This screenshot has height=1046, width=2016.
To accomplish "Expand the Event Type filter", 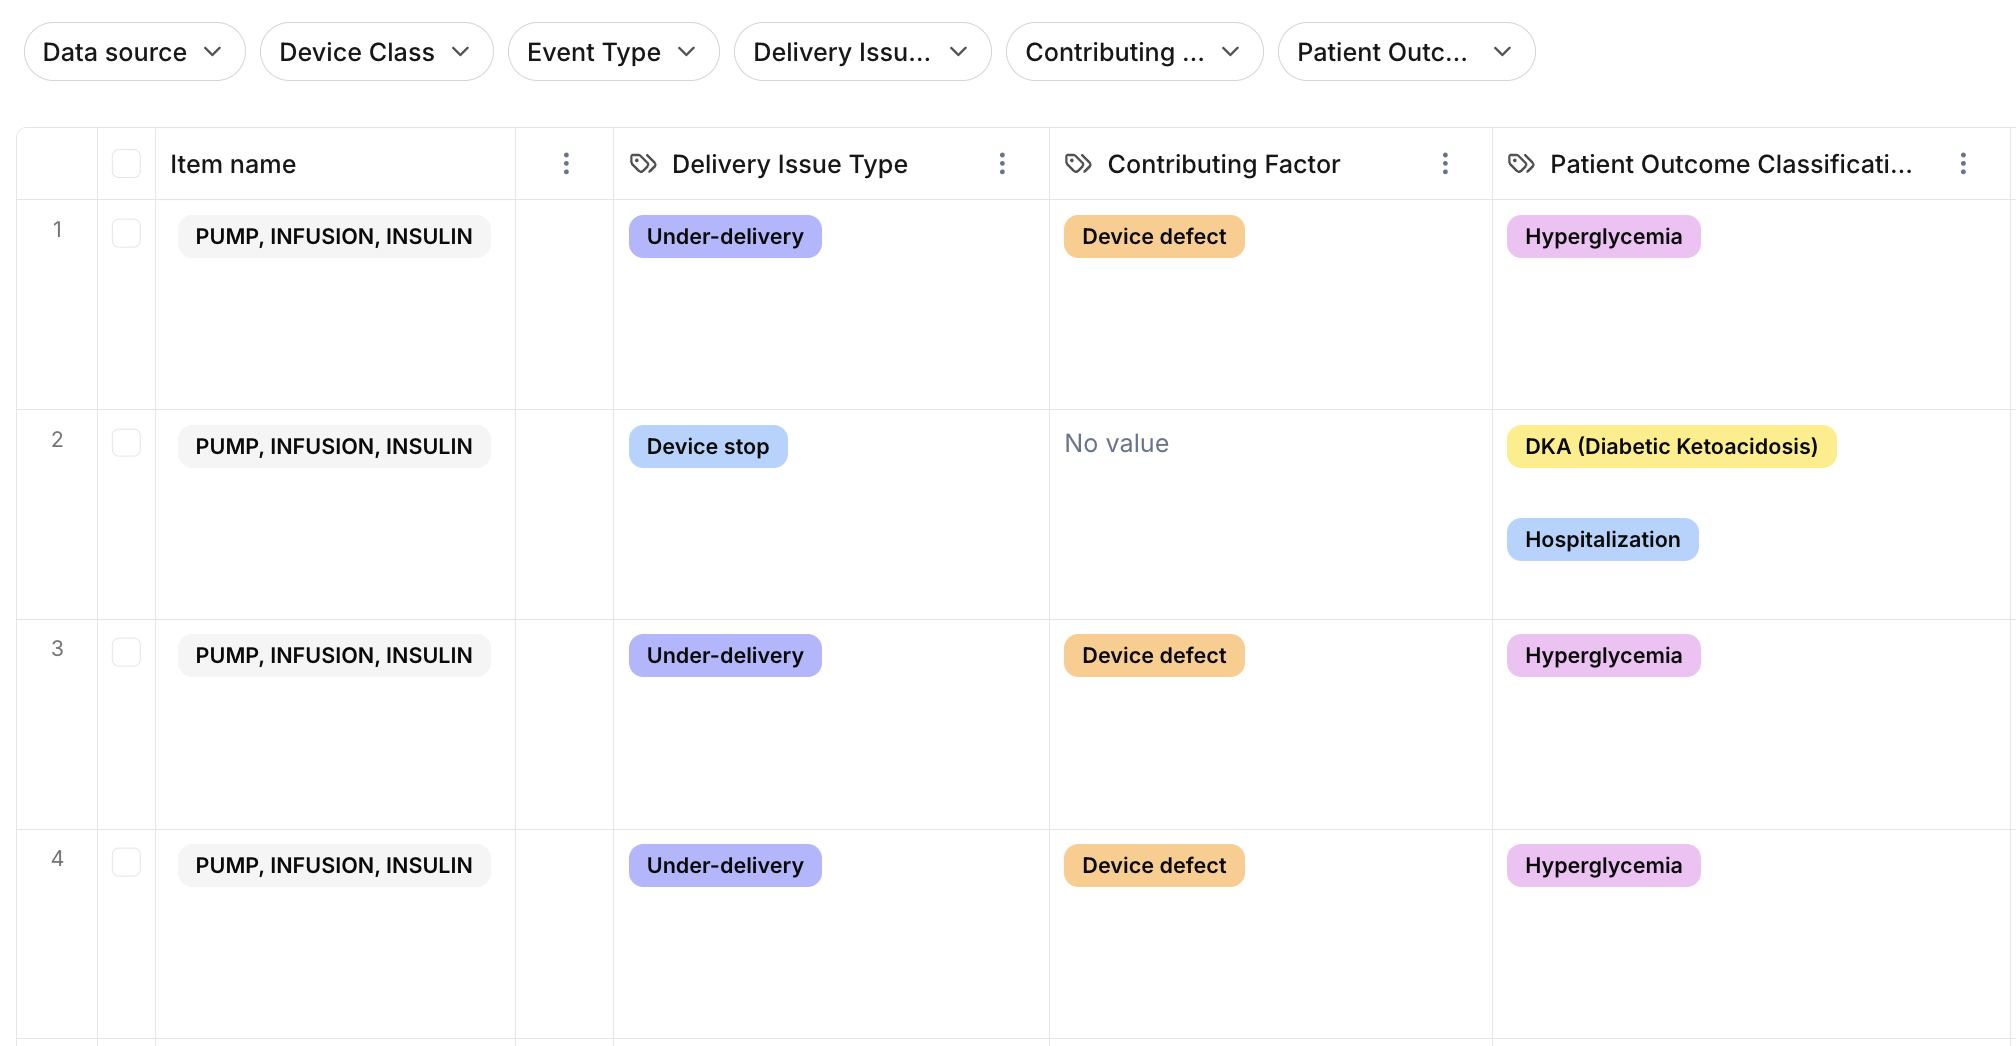I will pyautogui.click(x=613, y=52).
